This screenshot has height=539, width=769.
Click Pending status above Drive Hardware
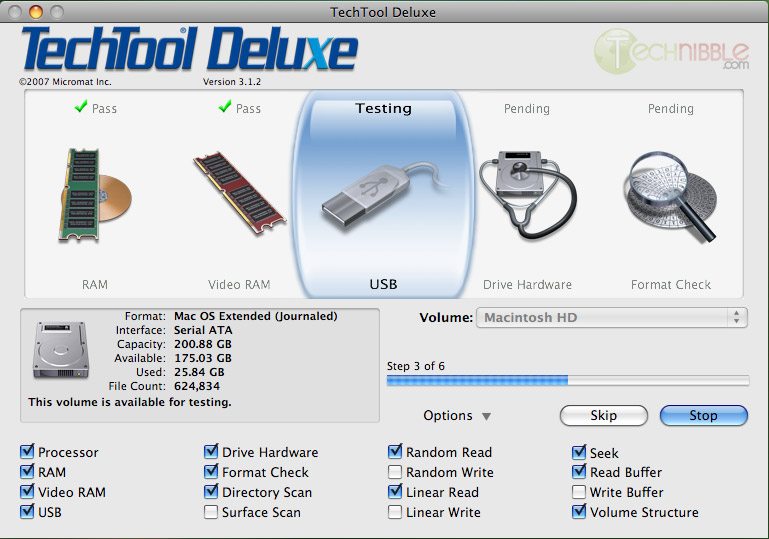(x=527, y=108)
